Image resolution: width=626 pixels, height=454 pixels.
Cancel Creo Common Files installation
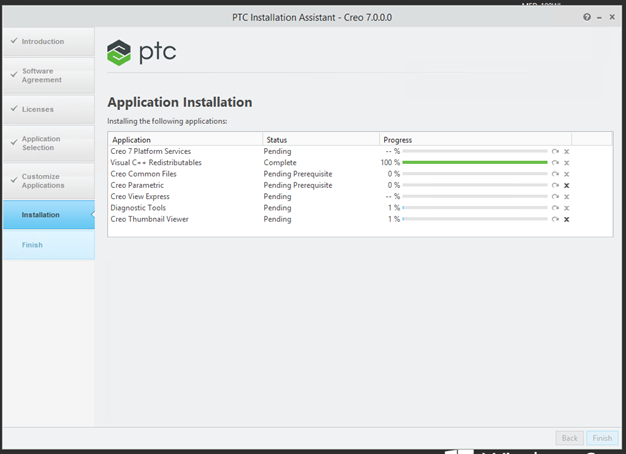566,174
